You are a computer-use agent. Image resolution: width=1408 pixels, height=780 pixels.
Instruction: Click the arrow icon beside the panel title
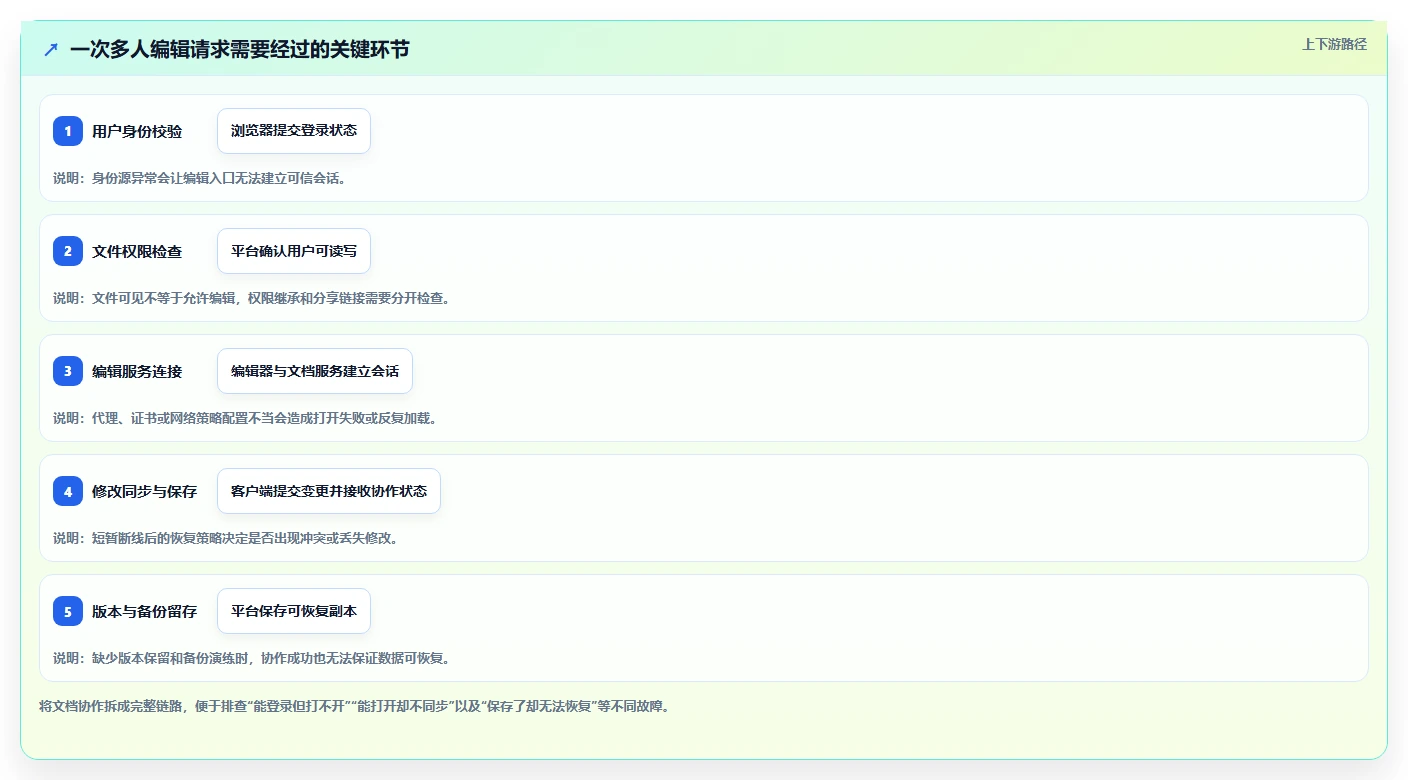tap(51, 49)
